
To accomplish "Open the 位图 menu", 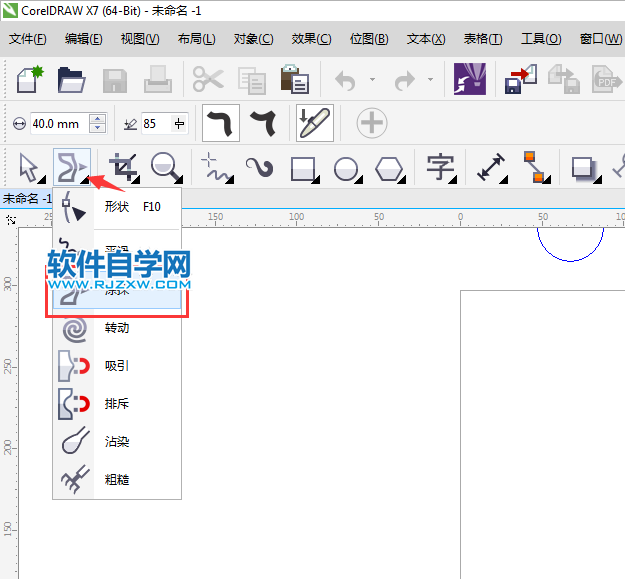I will click(369, 39).
